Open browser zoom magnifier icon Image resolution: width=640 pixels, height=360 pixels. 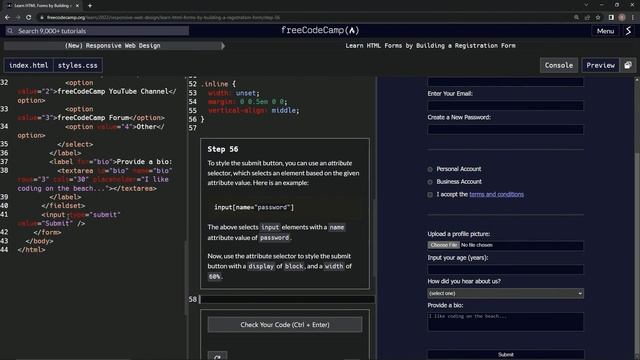(x=576, y=18)
